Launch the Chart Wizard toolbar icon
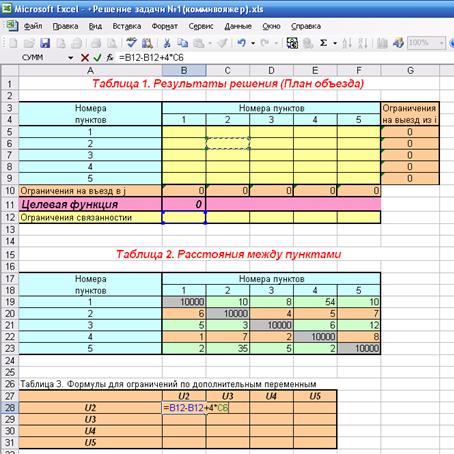The image size is (454, 454). pyautogui.click(x=382, y=43)
